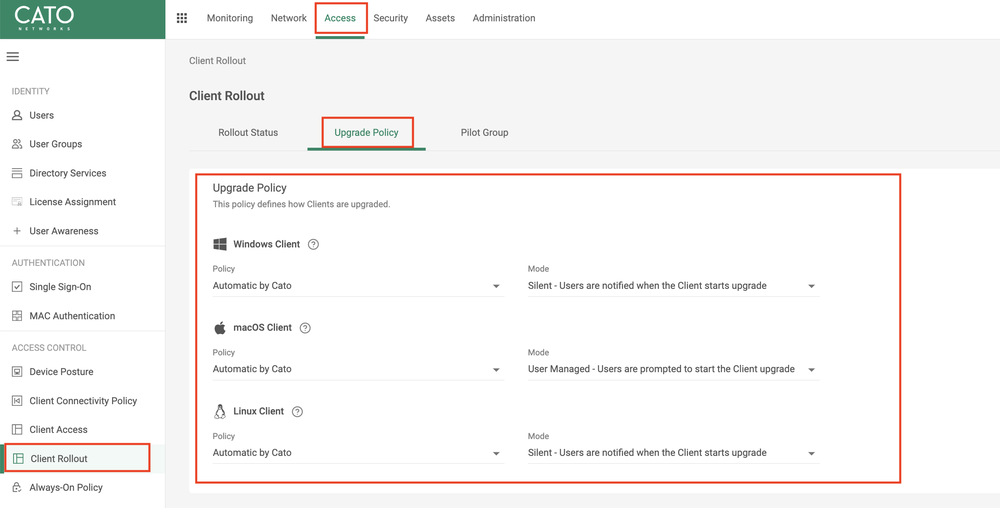This screenshot has width=1000, height=508.
Task: Collapse sidebar with hamburger menu icon
Action: 13,57
